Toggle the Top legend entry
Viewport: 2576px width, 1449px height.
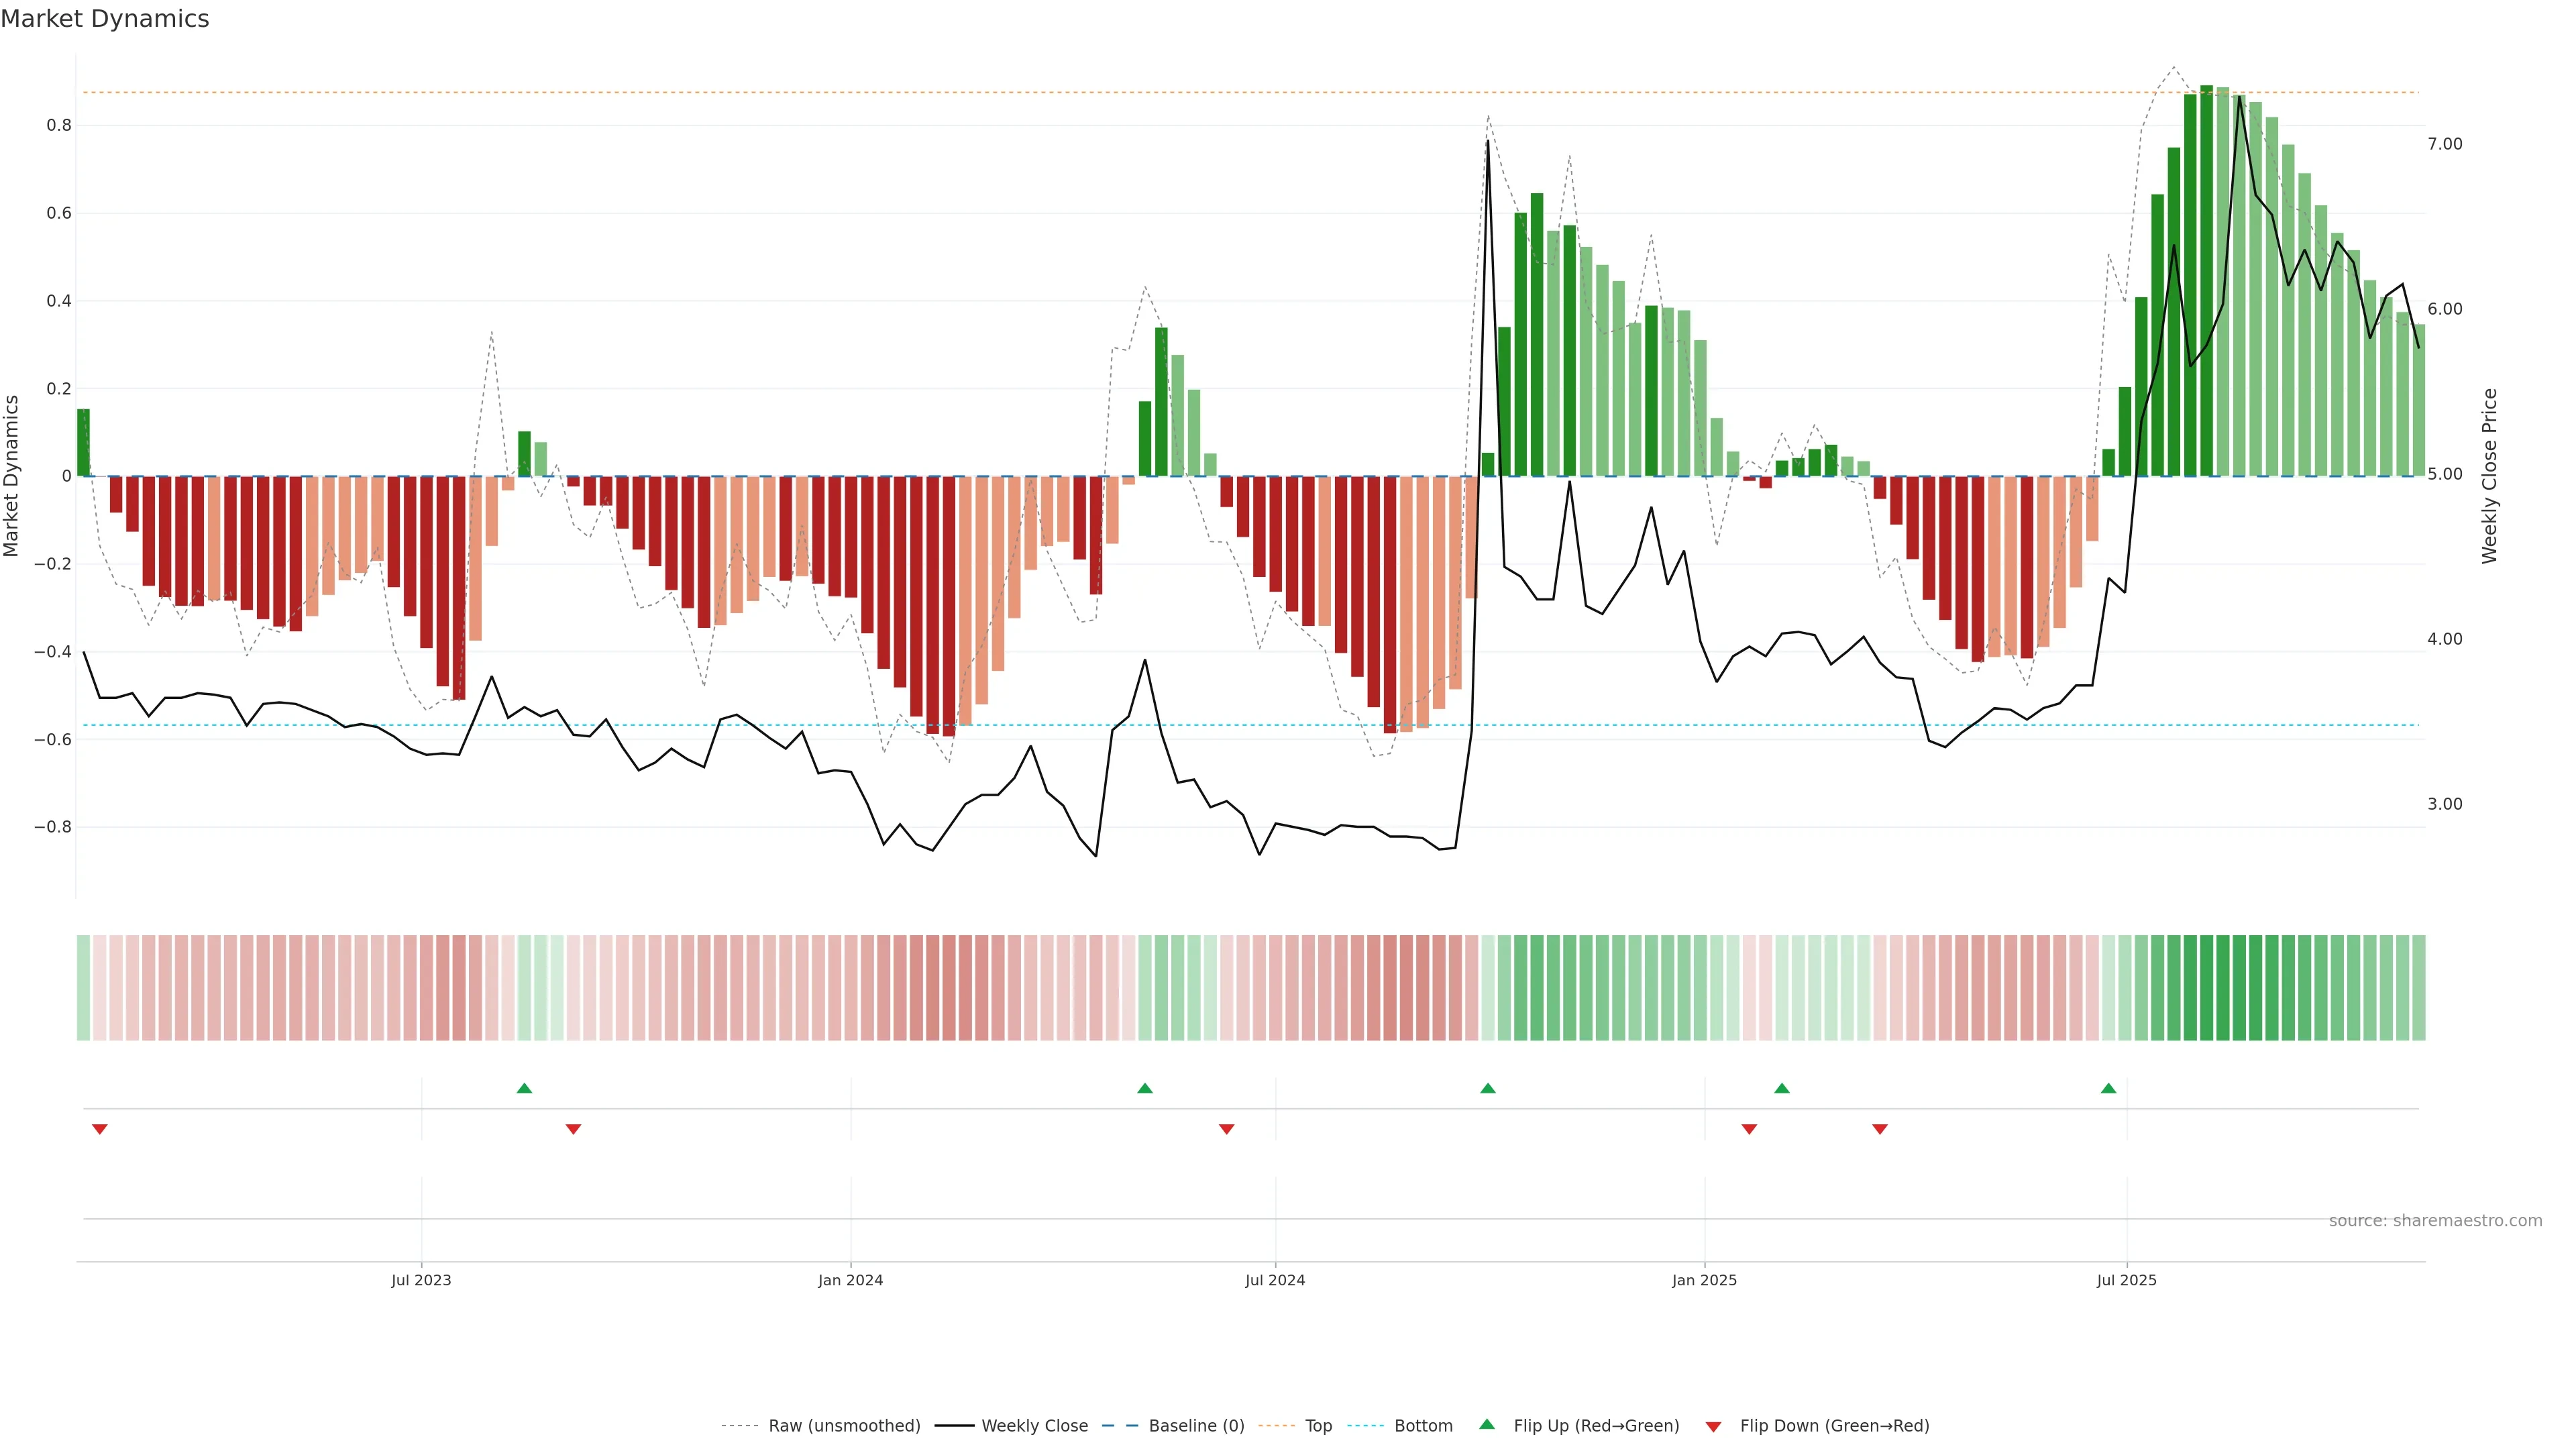(1318, 1425)
